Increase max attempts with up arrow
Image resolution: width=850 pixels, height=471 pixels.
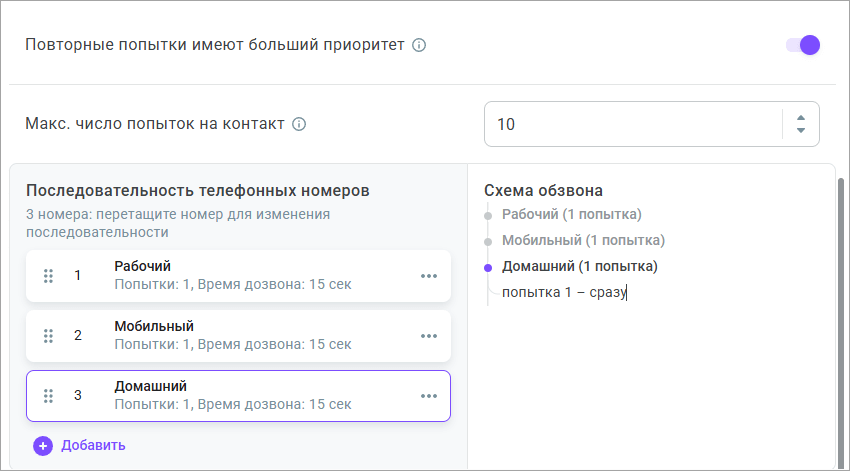[800, 117]
